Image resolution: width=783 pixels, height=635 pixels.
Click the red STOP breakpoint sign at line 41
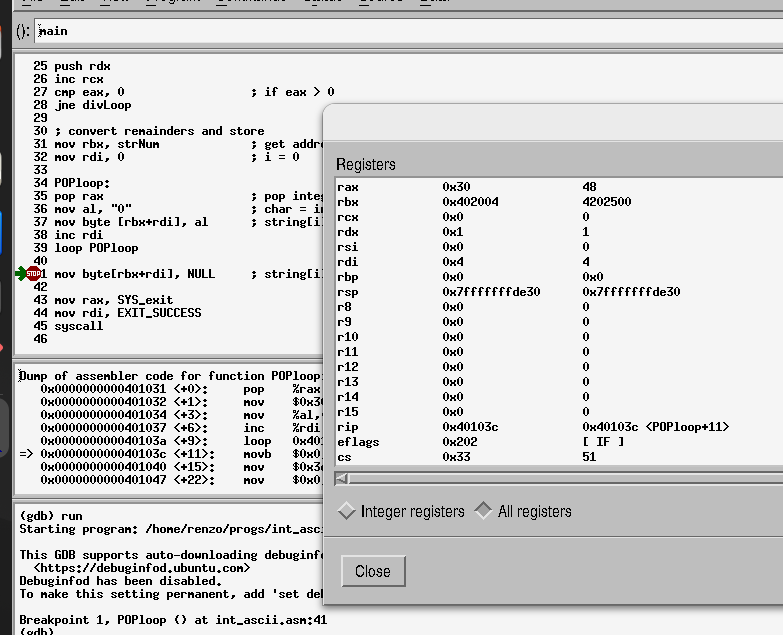[33, 274]
